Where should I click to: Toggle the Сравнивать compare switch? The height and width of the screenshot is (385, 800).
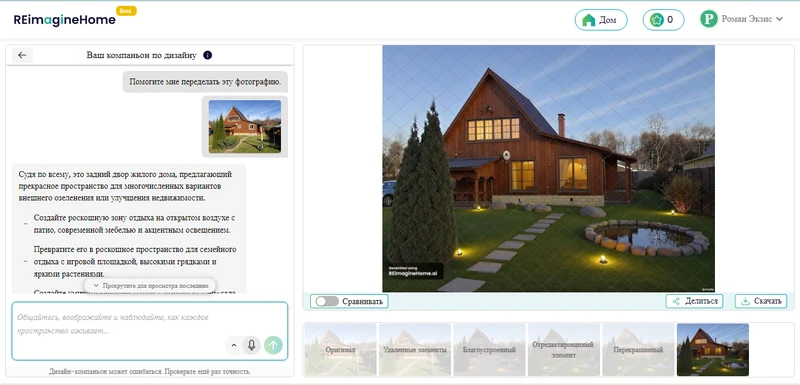click(327, 301)
